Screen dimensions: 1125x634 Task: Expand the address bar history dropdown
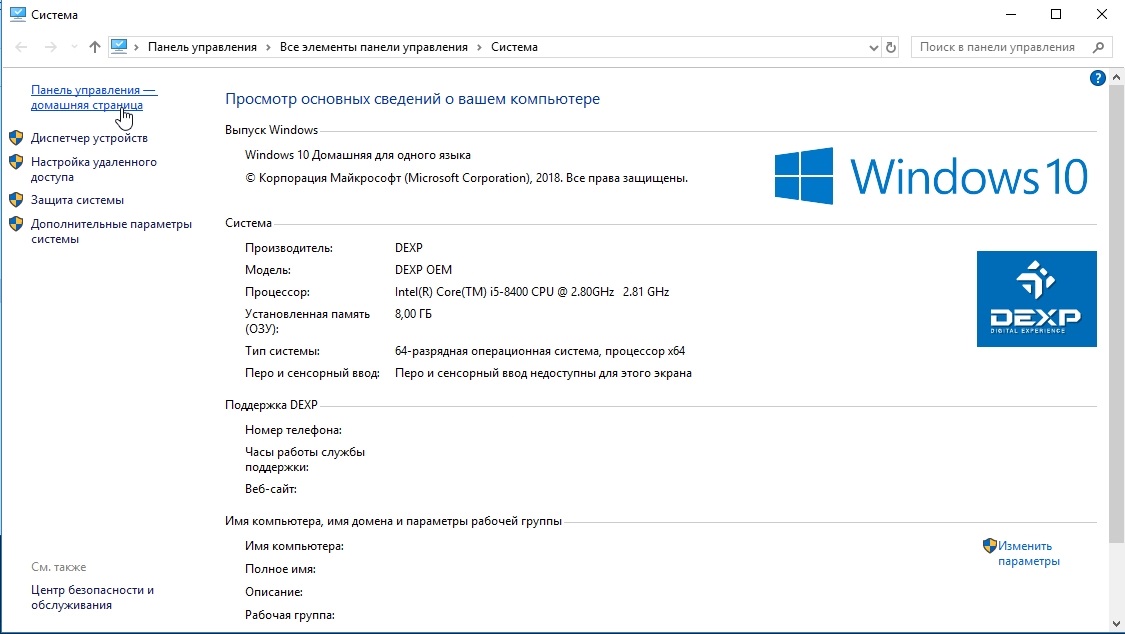pos(873,47)
